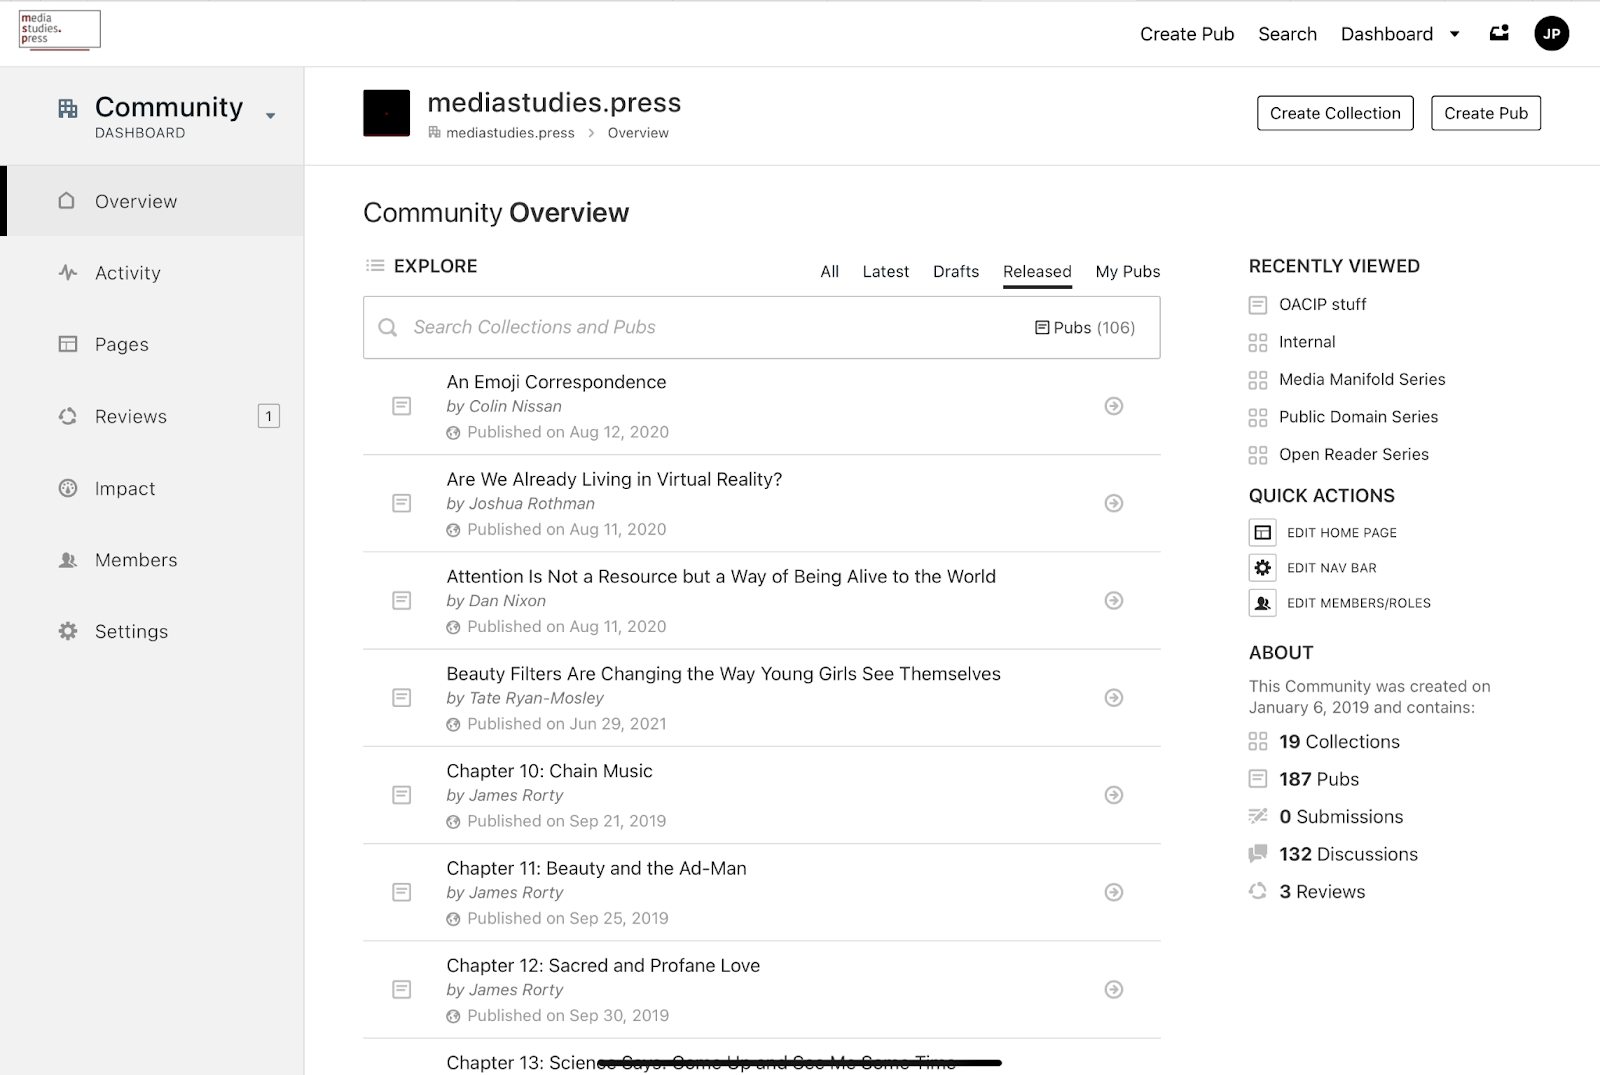Open arrow icon for Chapter 11: Beauty and the Ad-Man
The height and width of the screenshot is (1075, 1600).
[x=1113, y=892]
